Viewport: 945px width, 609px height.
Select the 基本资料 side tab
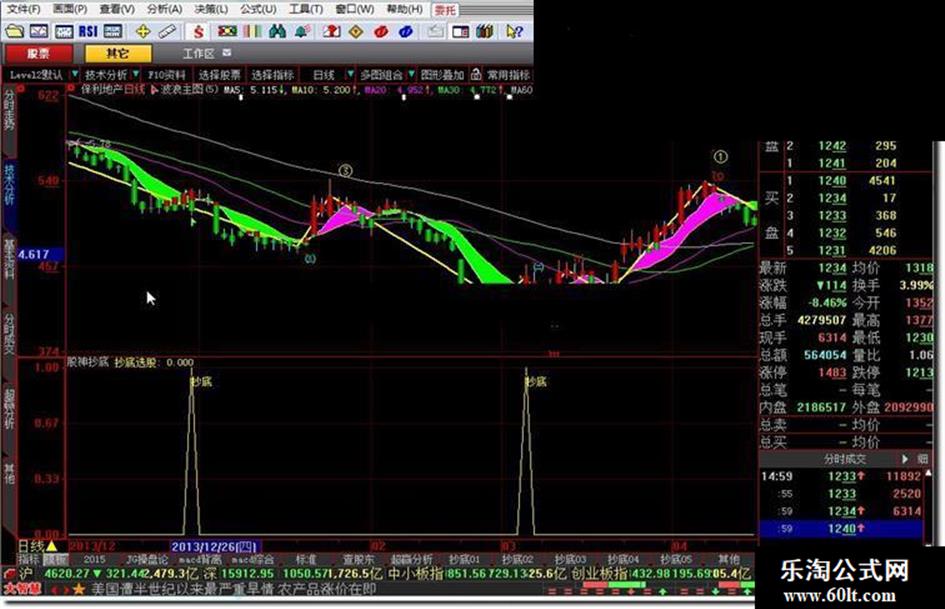tap(9, 259)
